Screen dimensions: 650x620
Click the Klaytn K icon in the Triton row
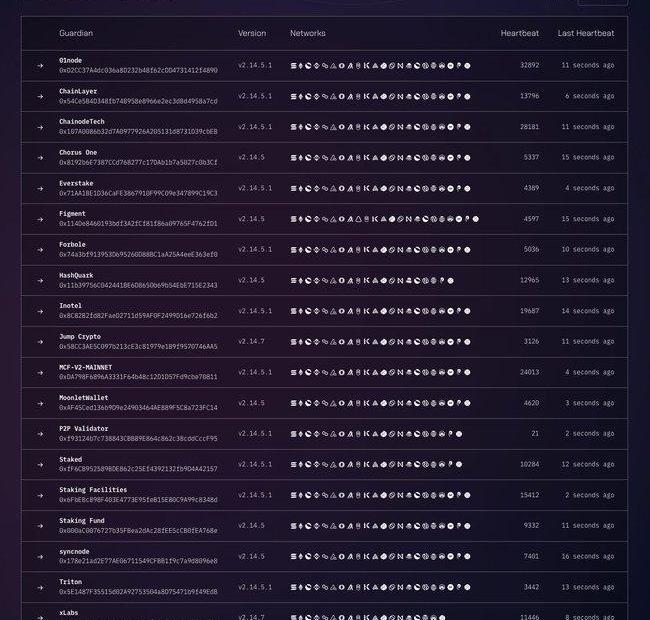[369, 588]
